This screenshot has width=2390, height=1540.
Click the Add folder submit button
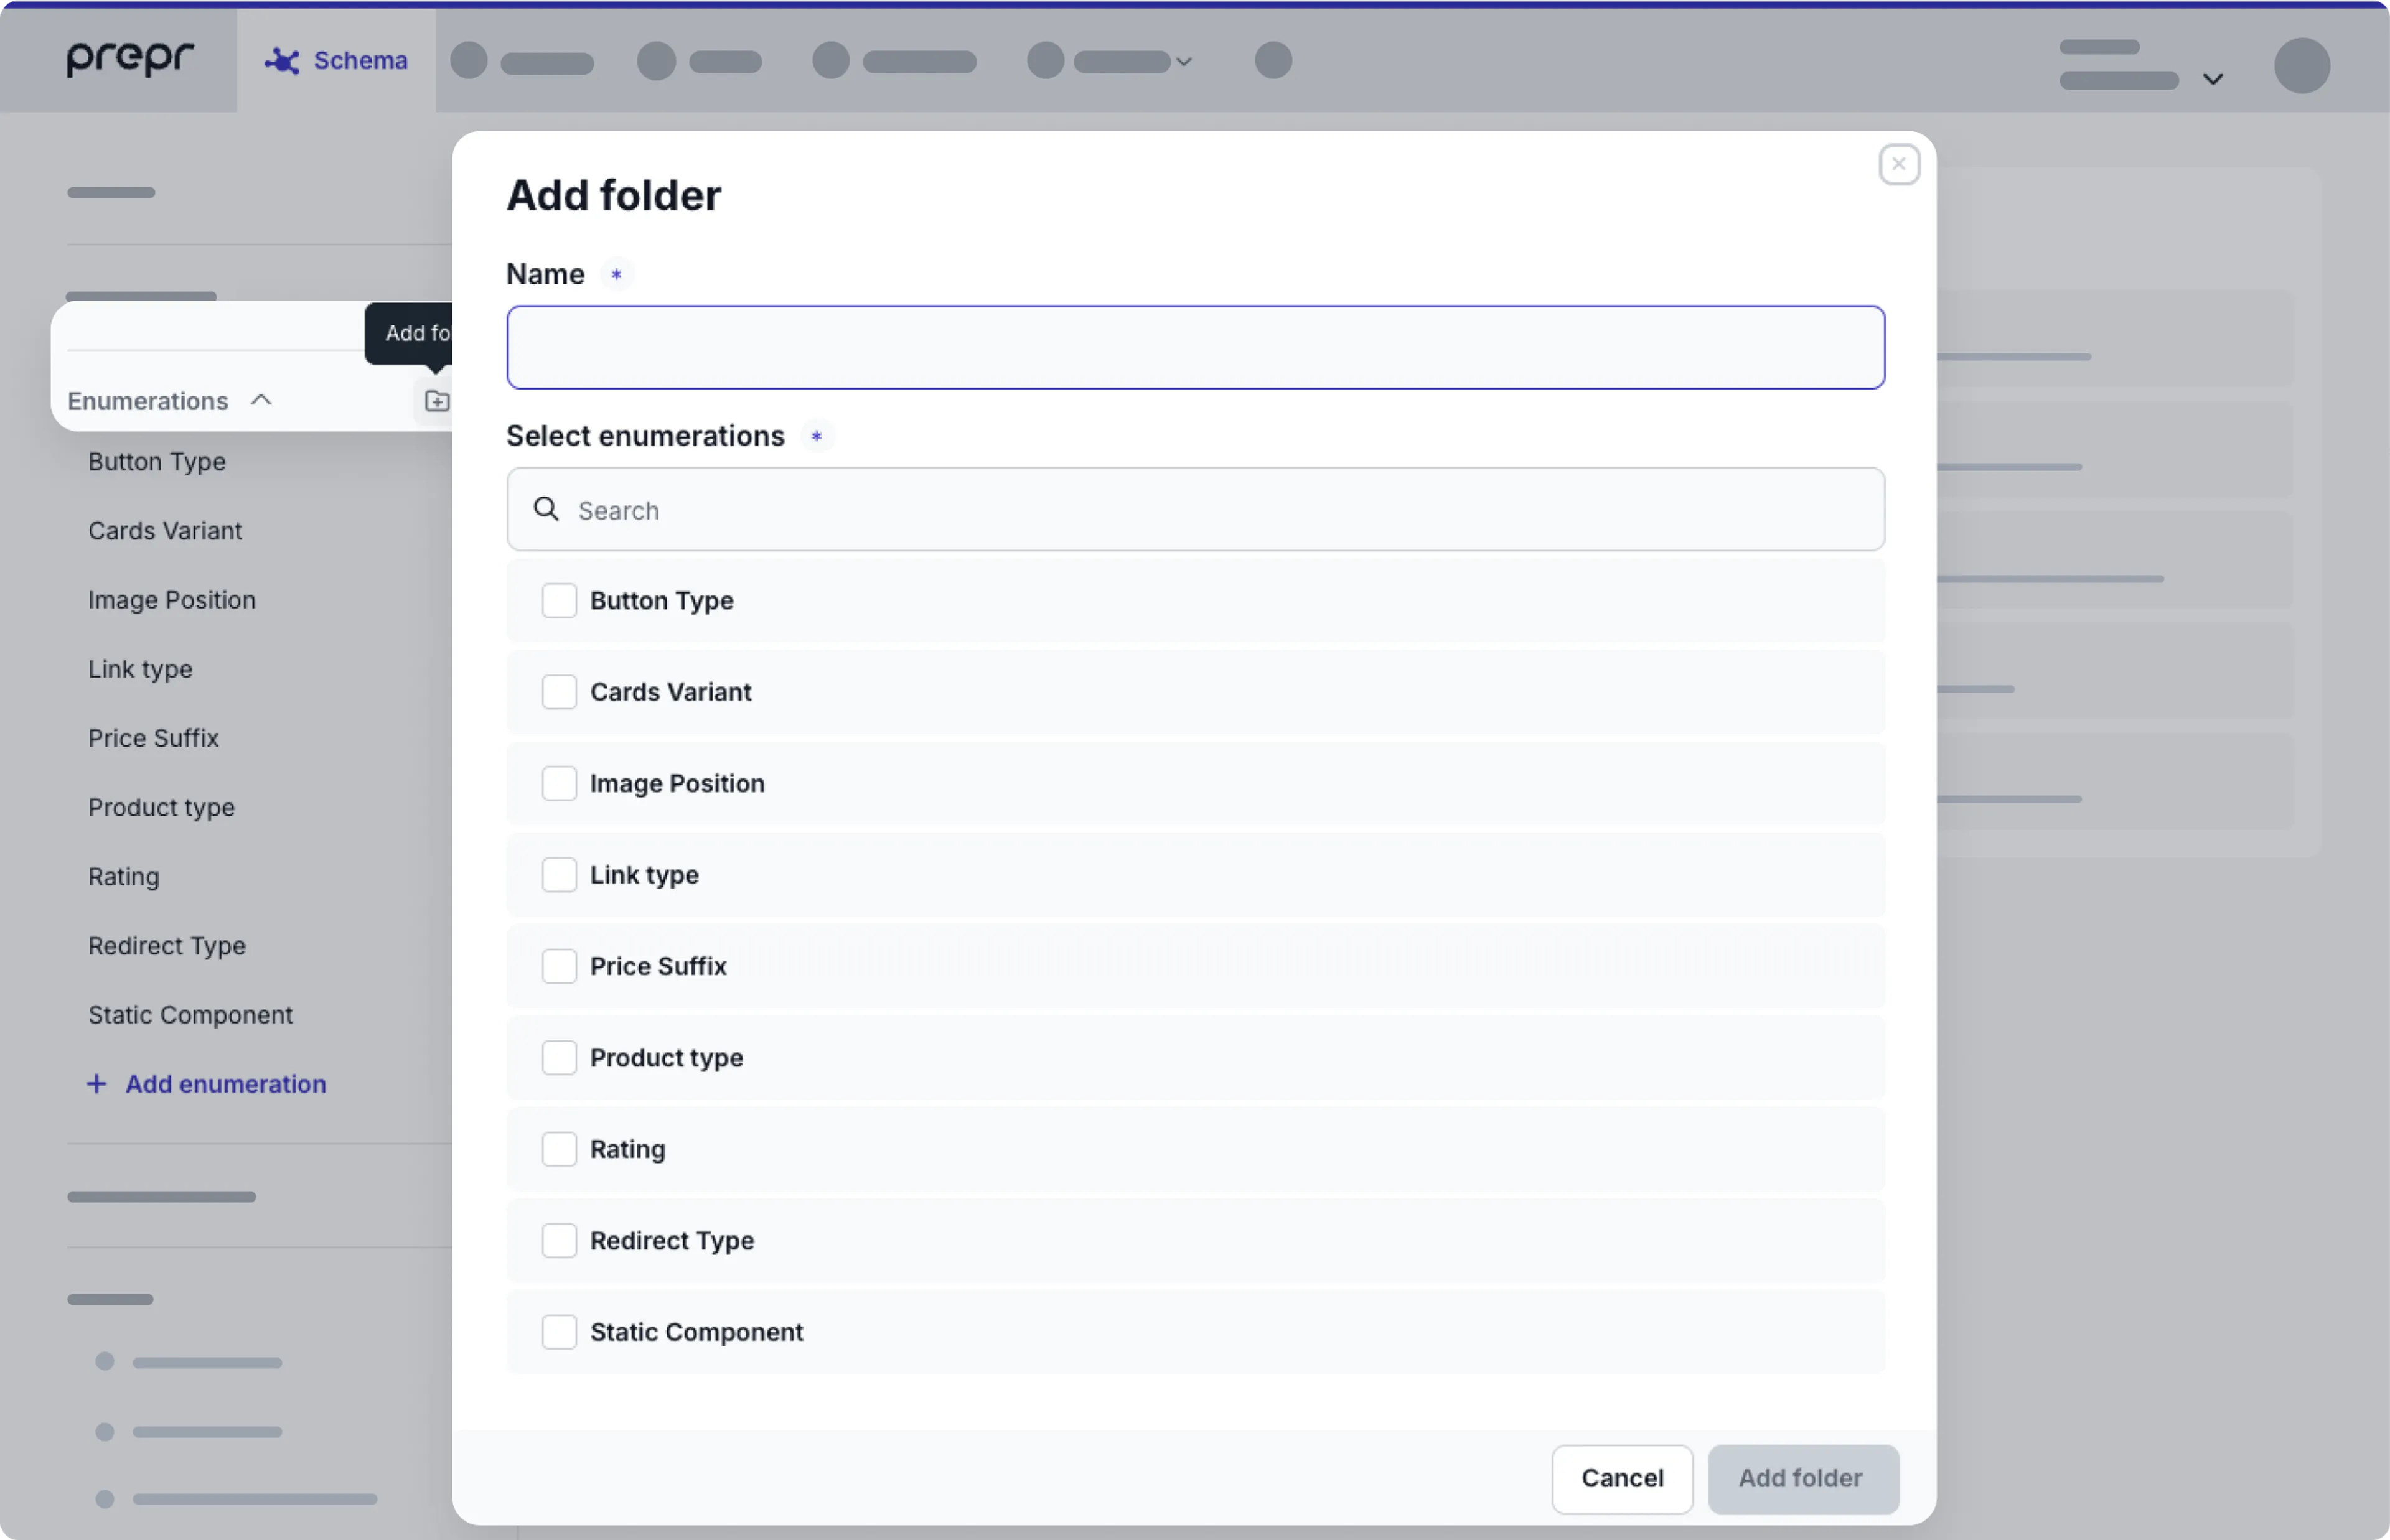[1802, 1478]
